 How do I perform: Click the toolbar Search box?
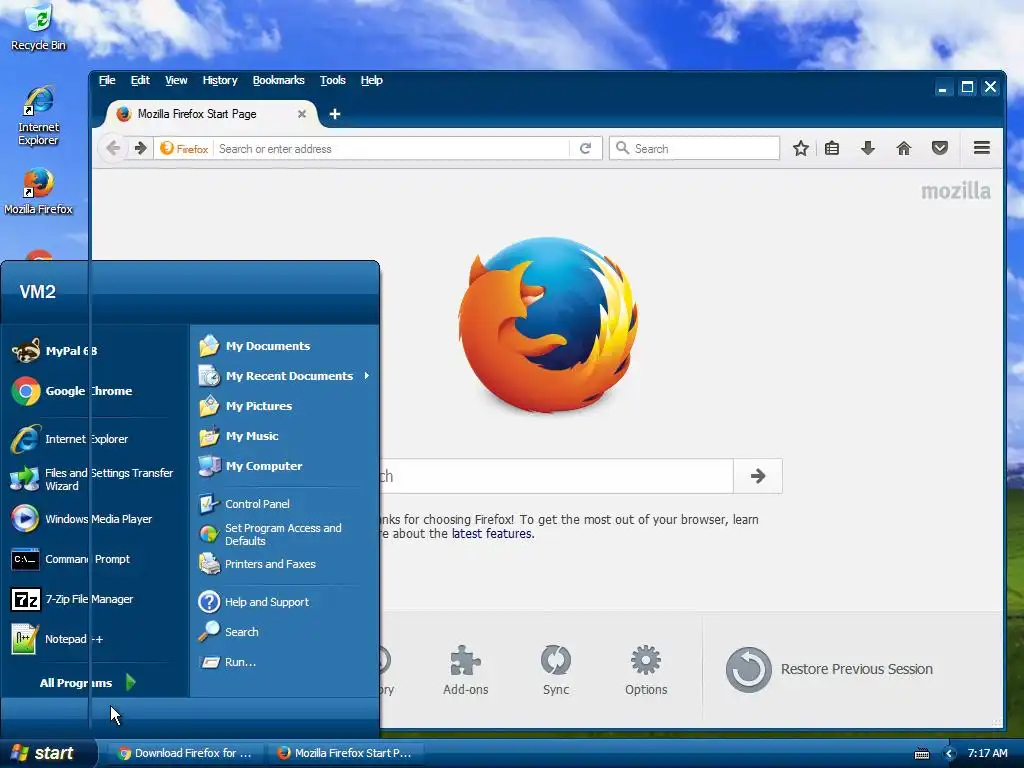coord(694,148)
